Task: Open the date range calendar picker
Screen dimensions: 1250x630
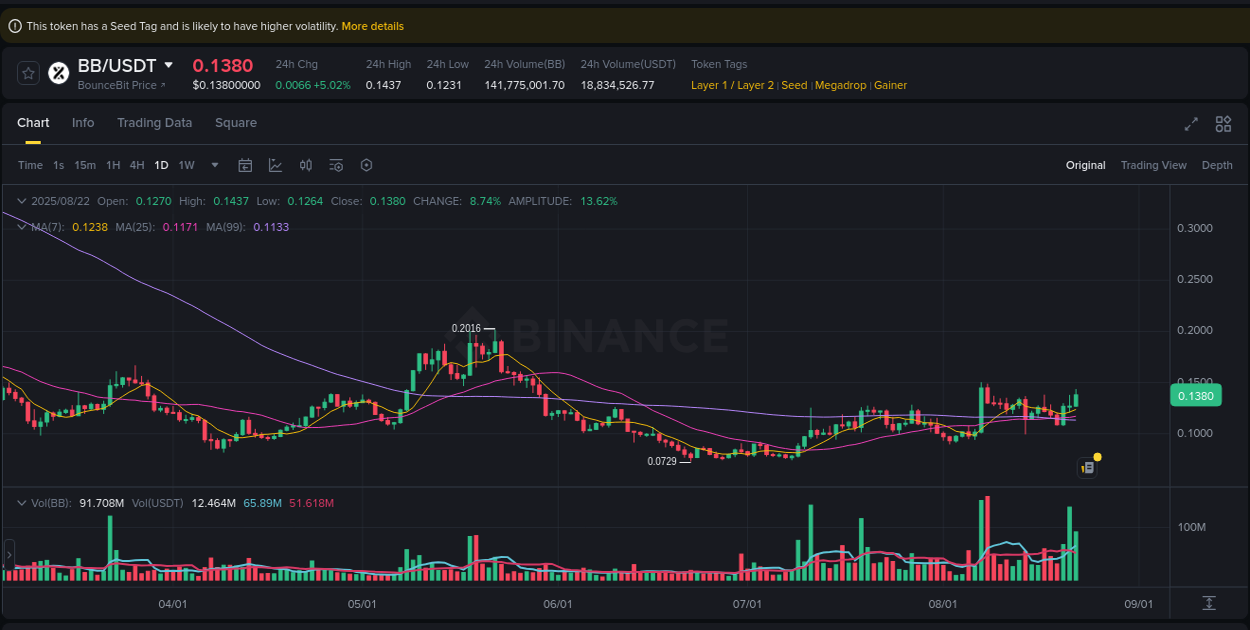Action: [x=245, y=165]
